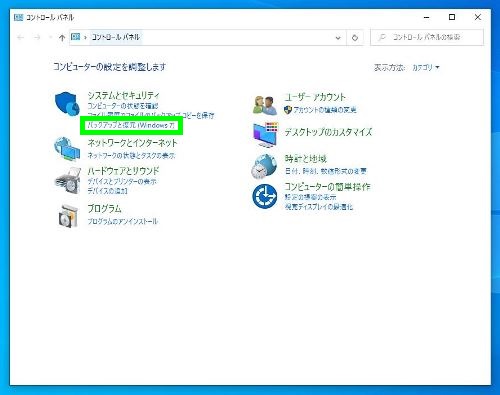Open 時計と地域 category
Image resolution: width=500 pixels, height=395 pixels.
[x=305, y=159]
